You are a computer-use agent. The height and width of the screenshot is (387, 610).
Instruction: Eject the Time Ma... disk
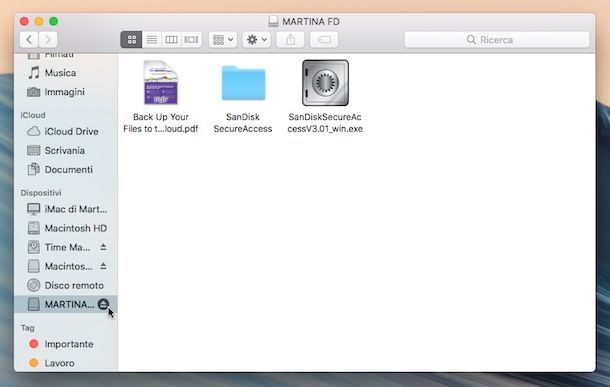(103, 247)
